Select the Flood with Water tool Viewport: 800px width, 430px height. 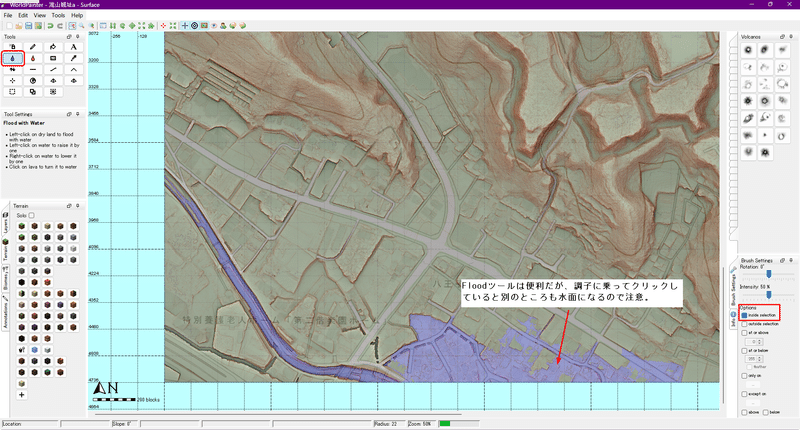(13, 58)
